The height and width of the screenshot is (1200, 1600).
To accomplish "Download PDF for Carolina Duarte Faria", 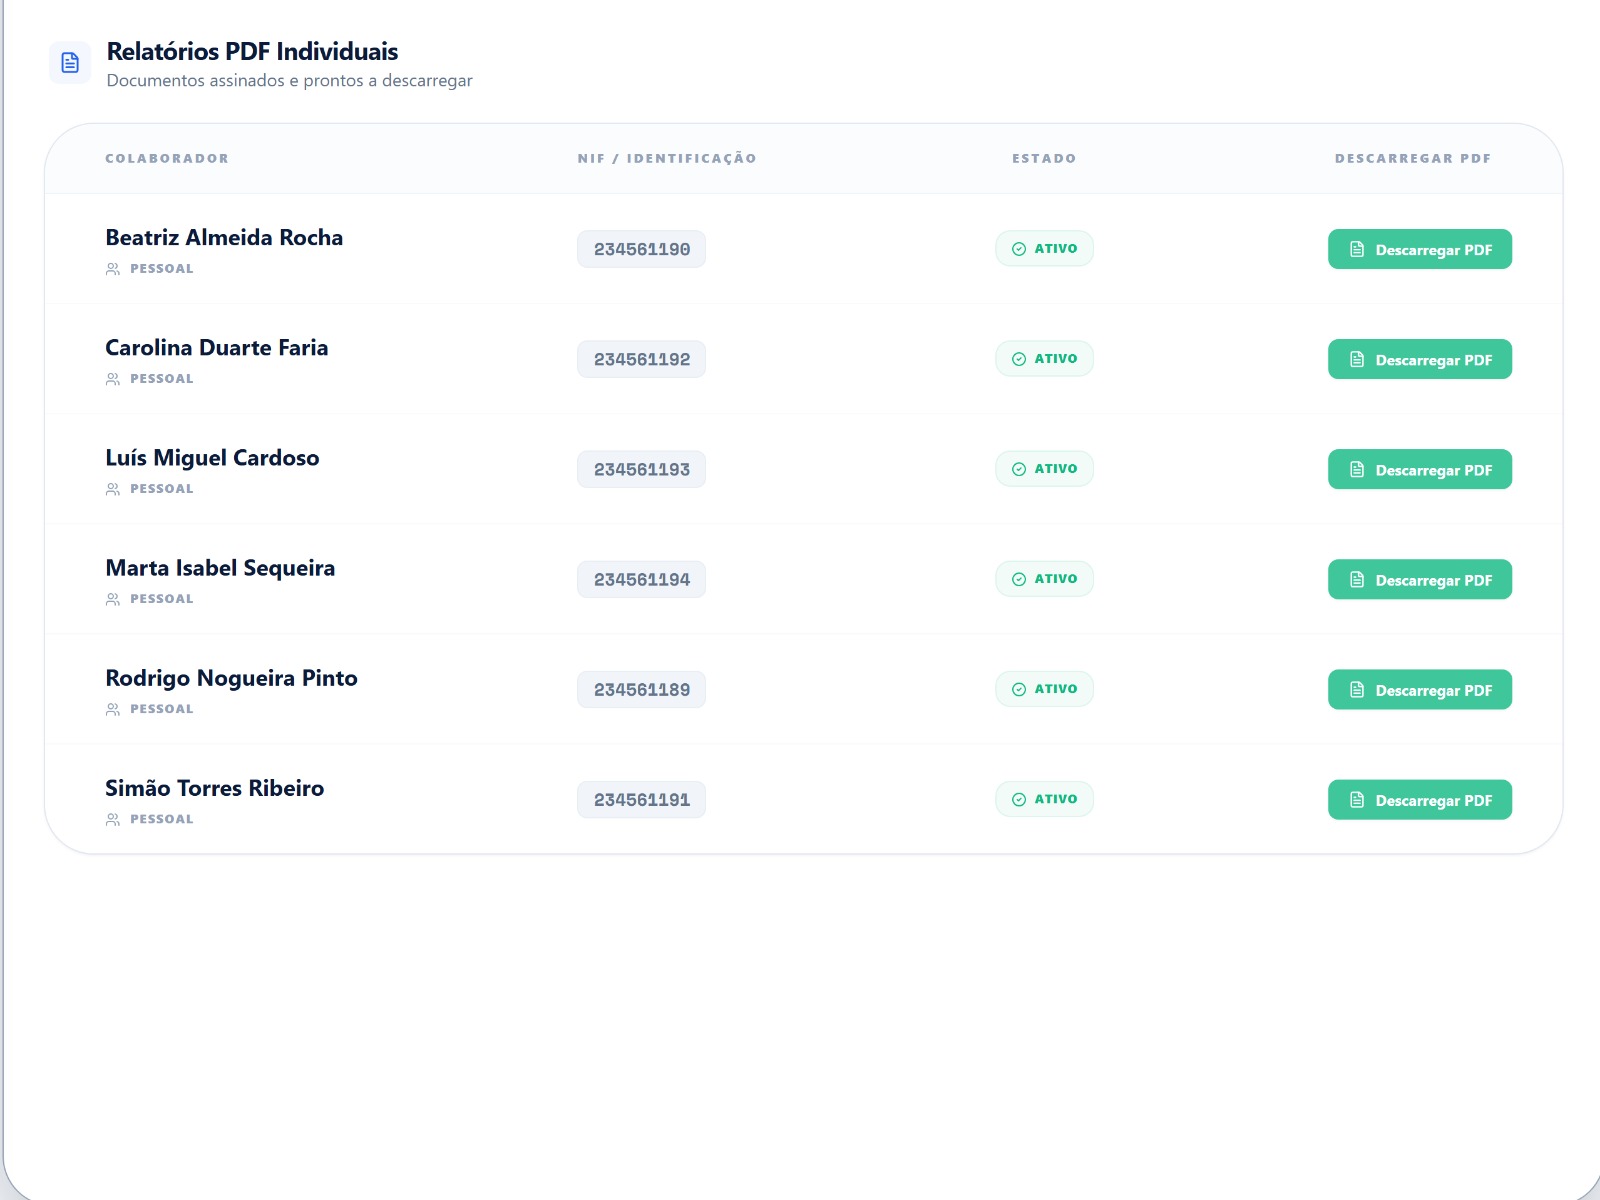I will coord(1419,359).
